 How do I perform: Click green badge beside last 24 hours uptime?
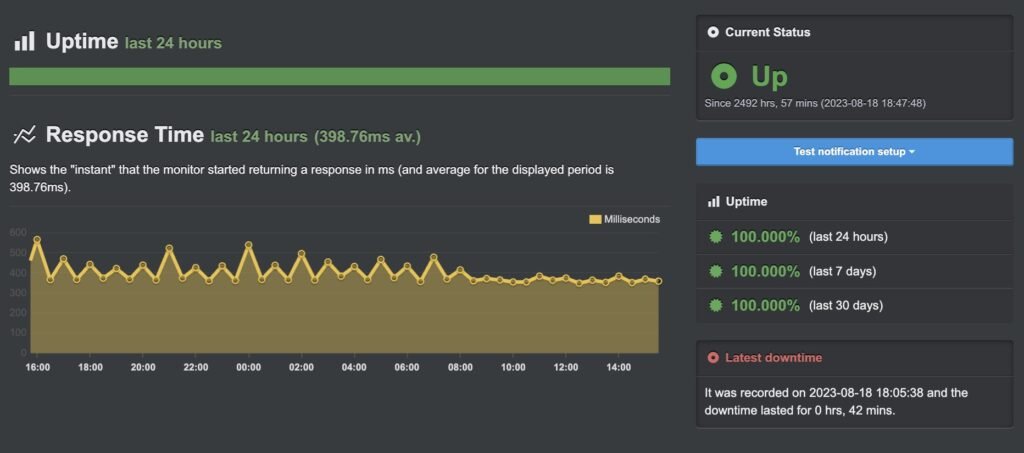[716, 237]
